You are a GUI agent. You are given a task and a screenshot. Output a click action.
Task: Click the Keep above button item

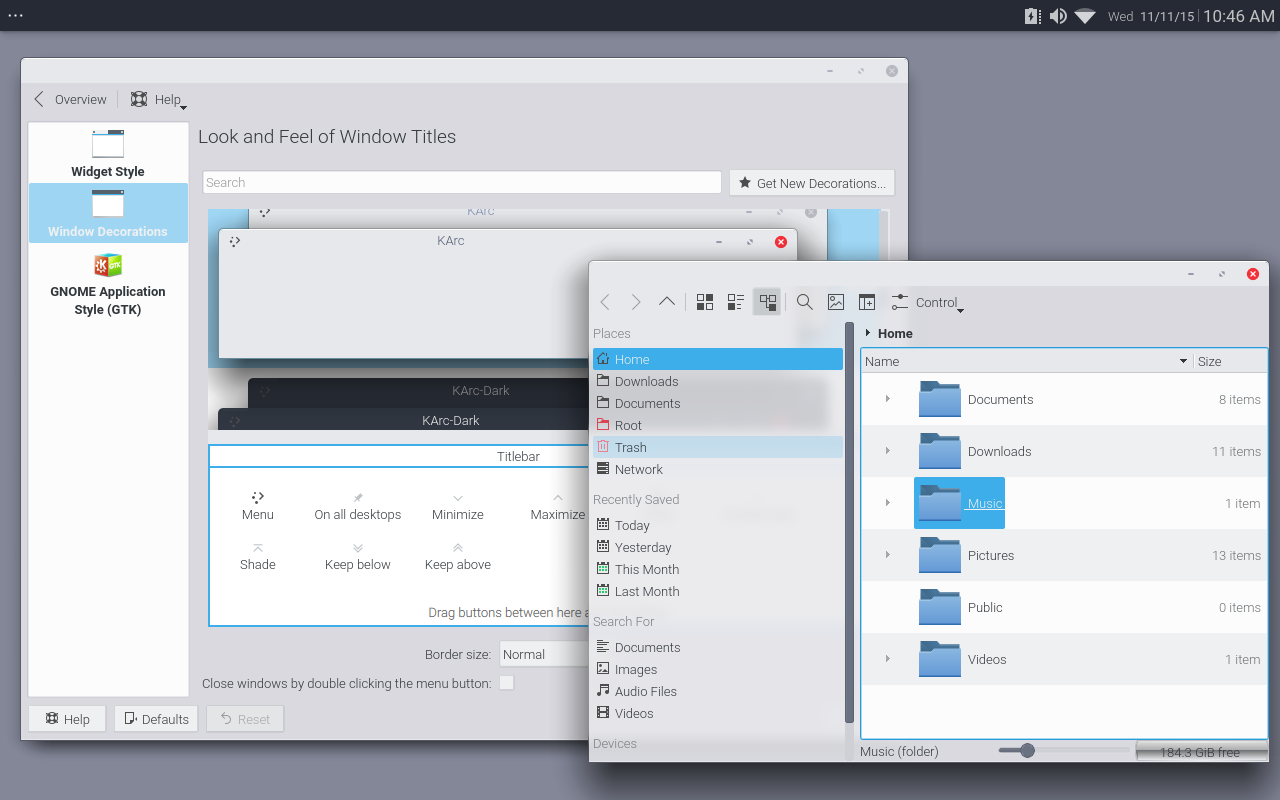458,556
